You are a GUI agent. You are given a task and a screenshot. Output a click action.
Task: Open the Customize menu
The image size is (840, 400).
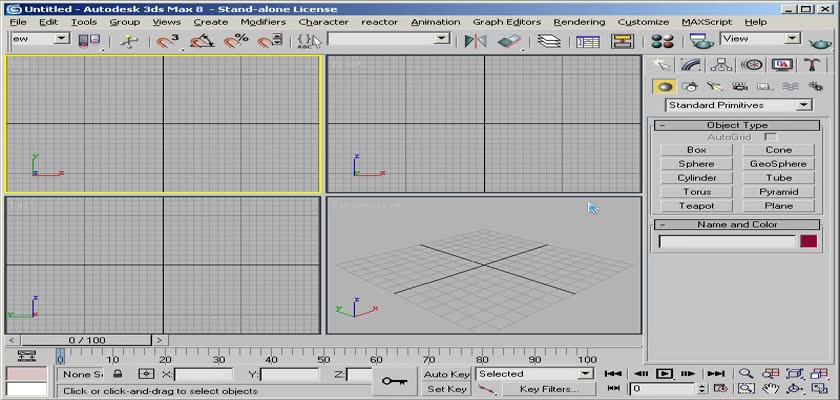point(643,22)
